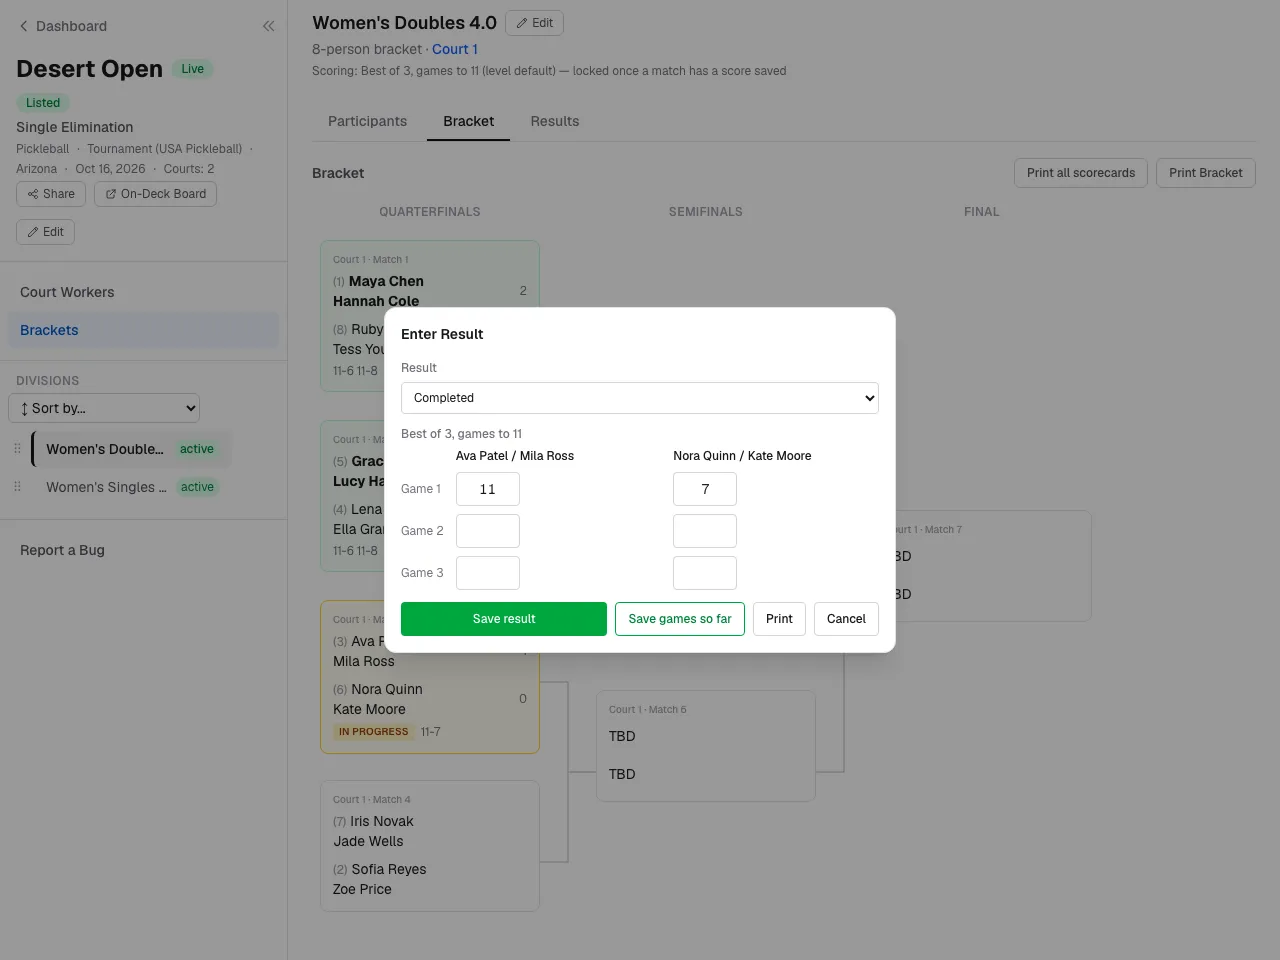The width and height of the screenshot is (1280, 960).
Task: Switch to the Bracket tab
Action: click(x=468, y=121)
